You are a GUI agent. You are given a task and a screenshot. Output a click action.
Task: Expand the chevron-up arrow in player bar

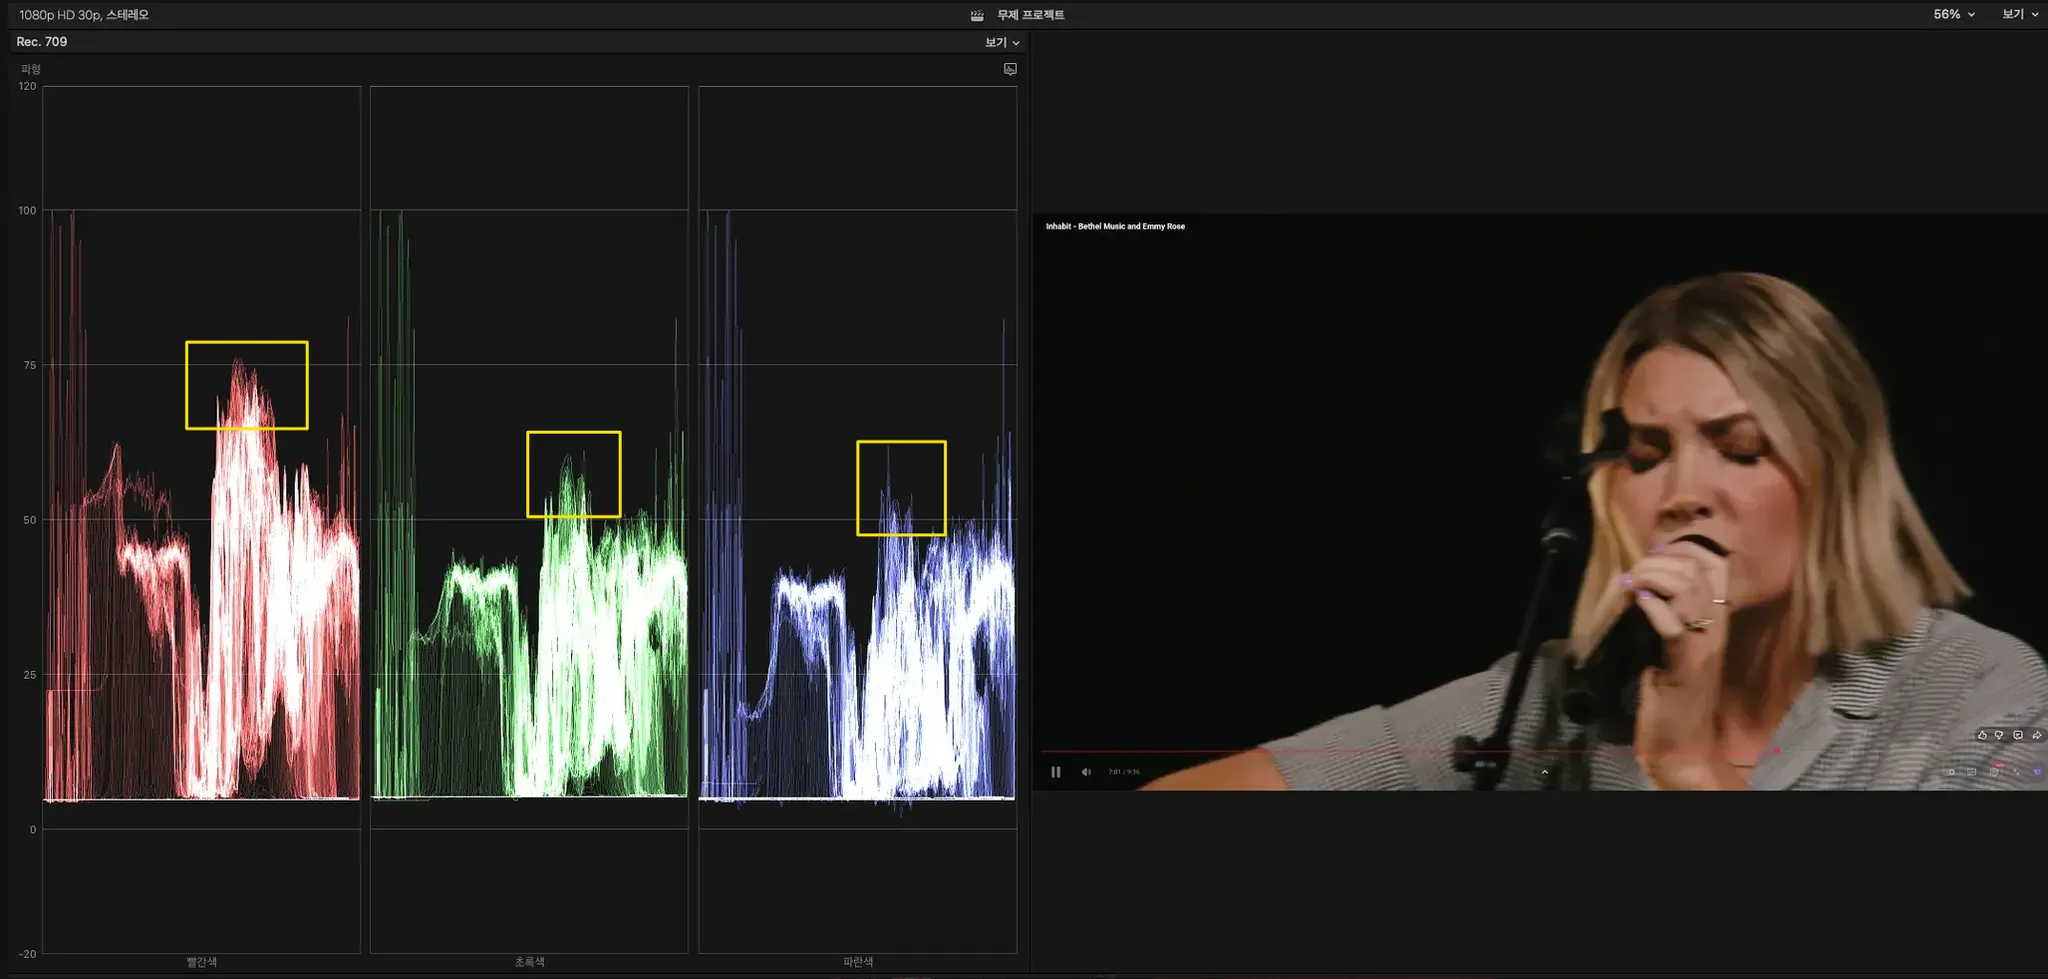pos(1544,772)
